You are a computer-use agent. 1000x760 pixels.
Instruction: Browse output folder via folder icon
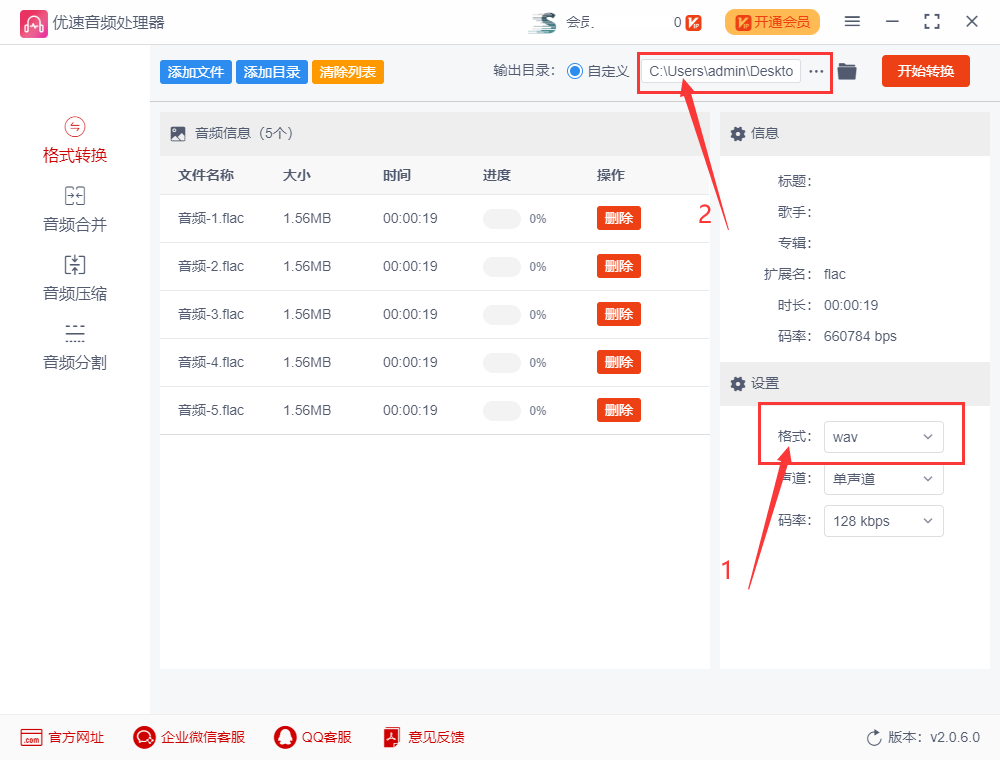click(x=846, y=71)
